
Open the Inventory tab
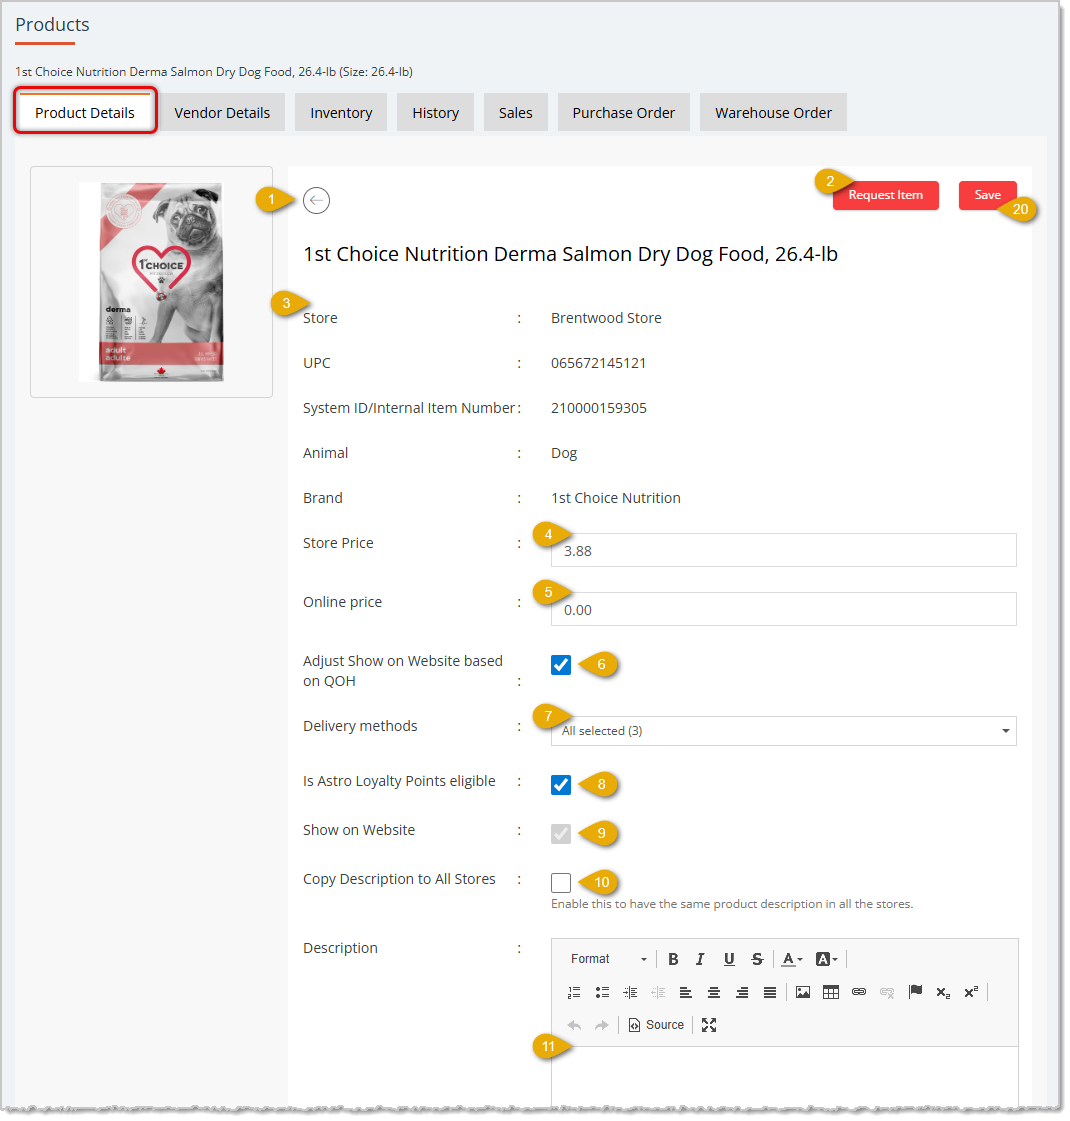342,113
